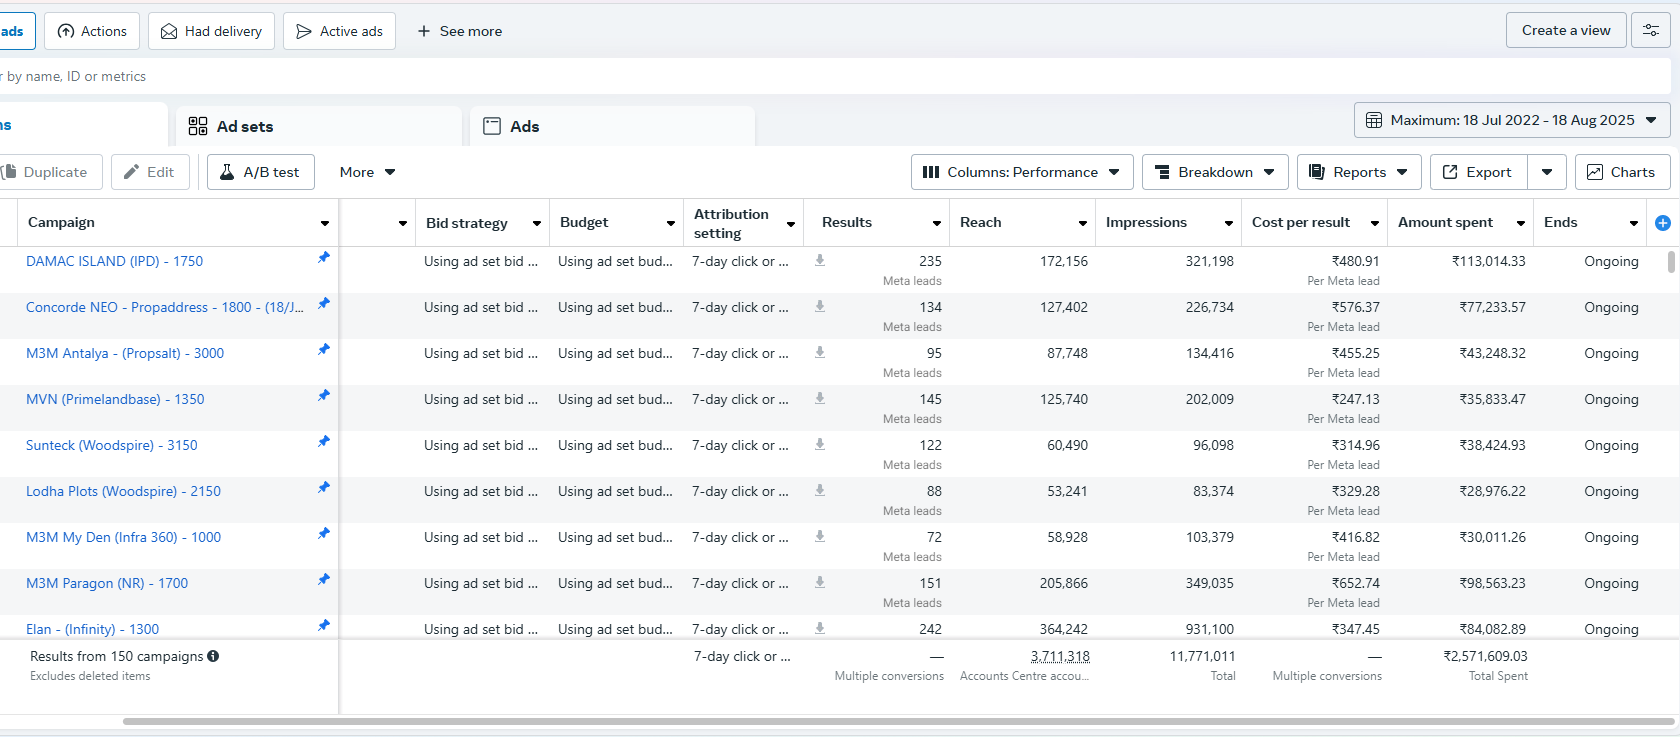The image size is (1680, 737).
Task: Open Charts with the chart icon button
Action: [1622, 172]
